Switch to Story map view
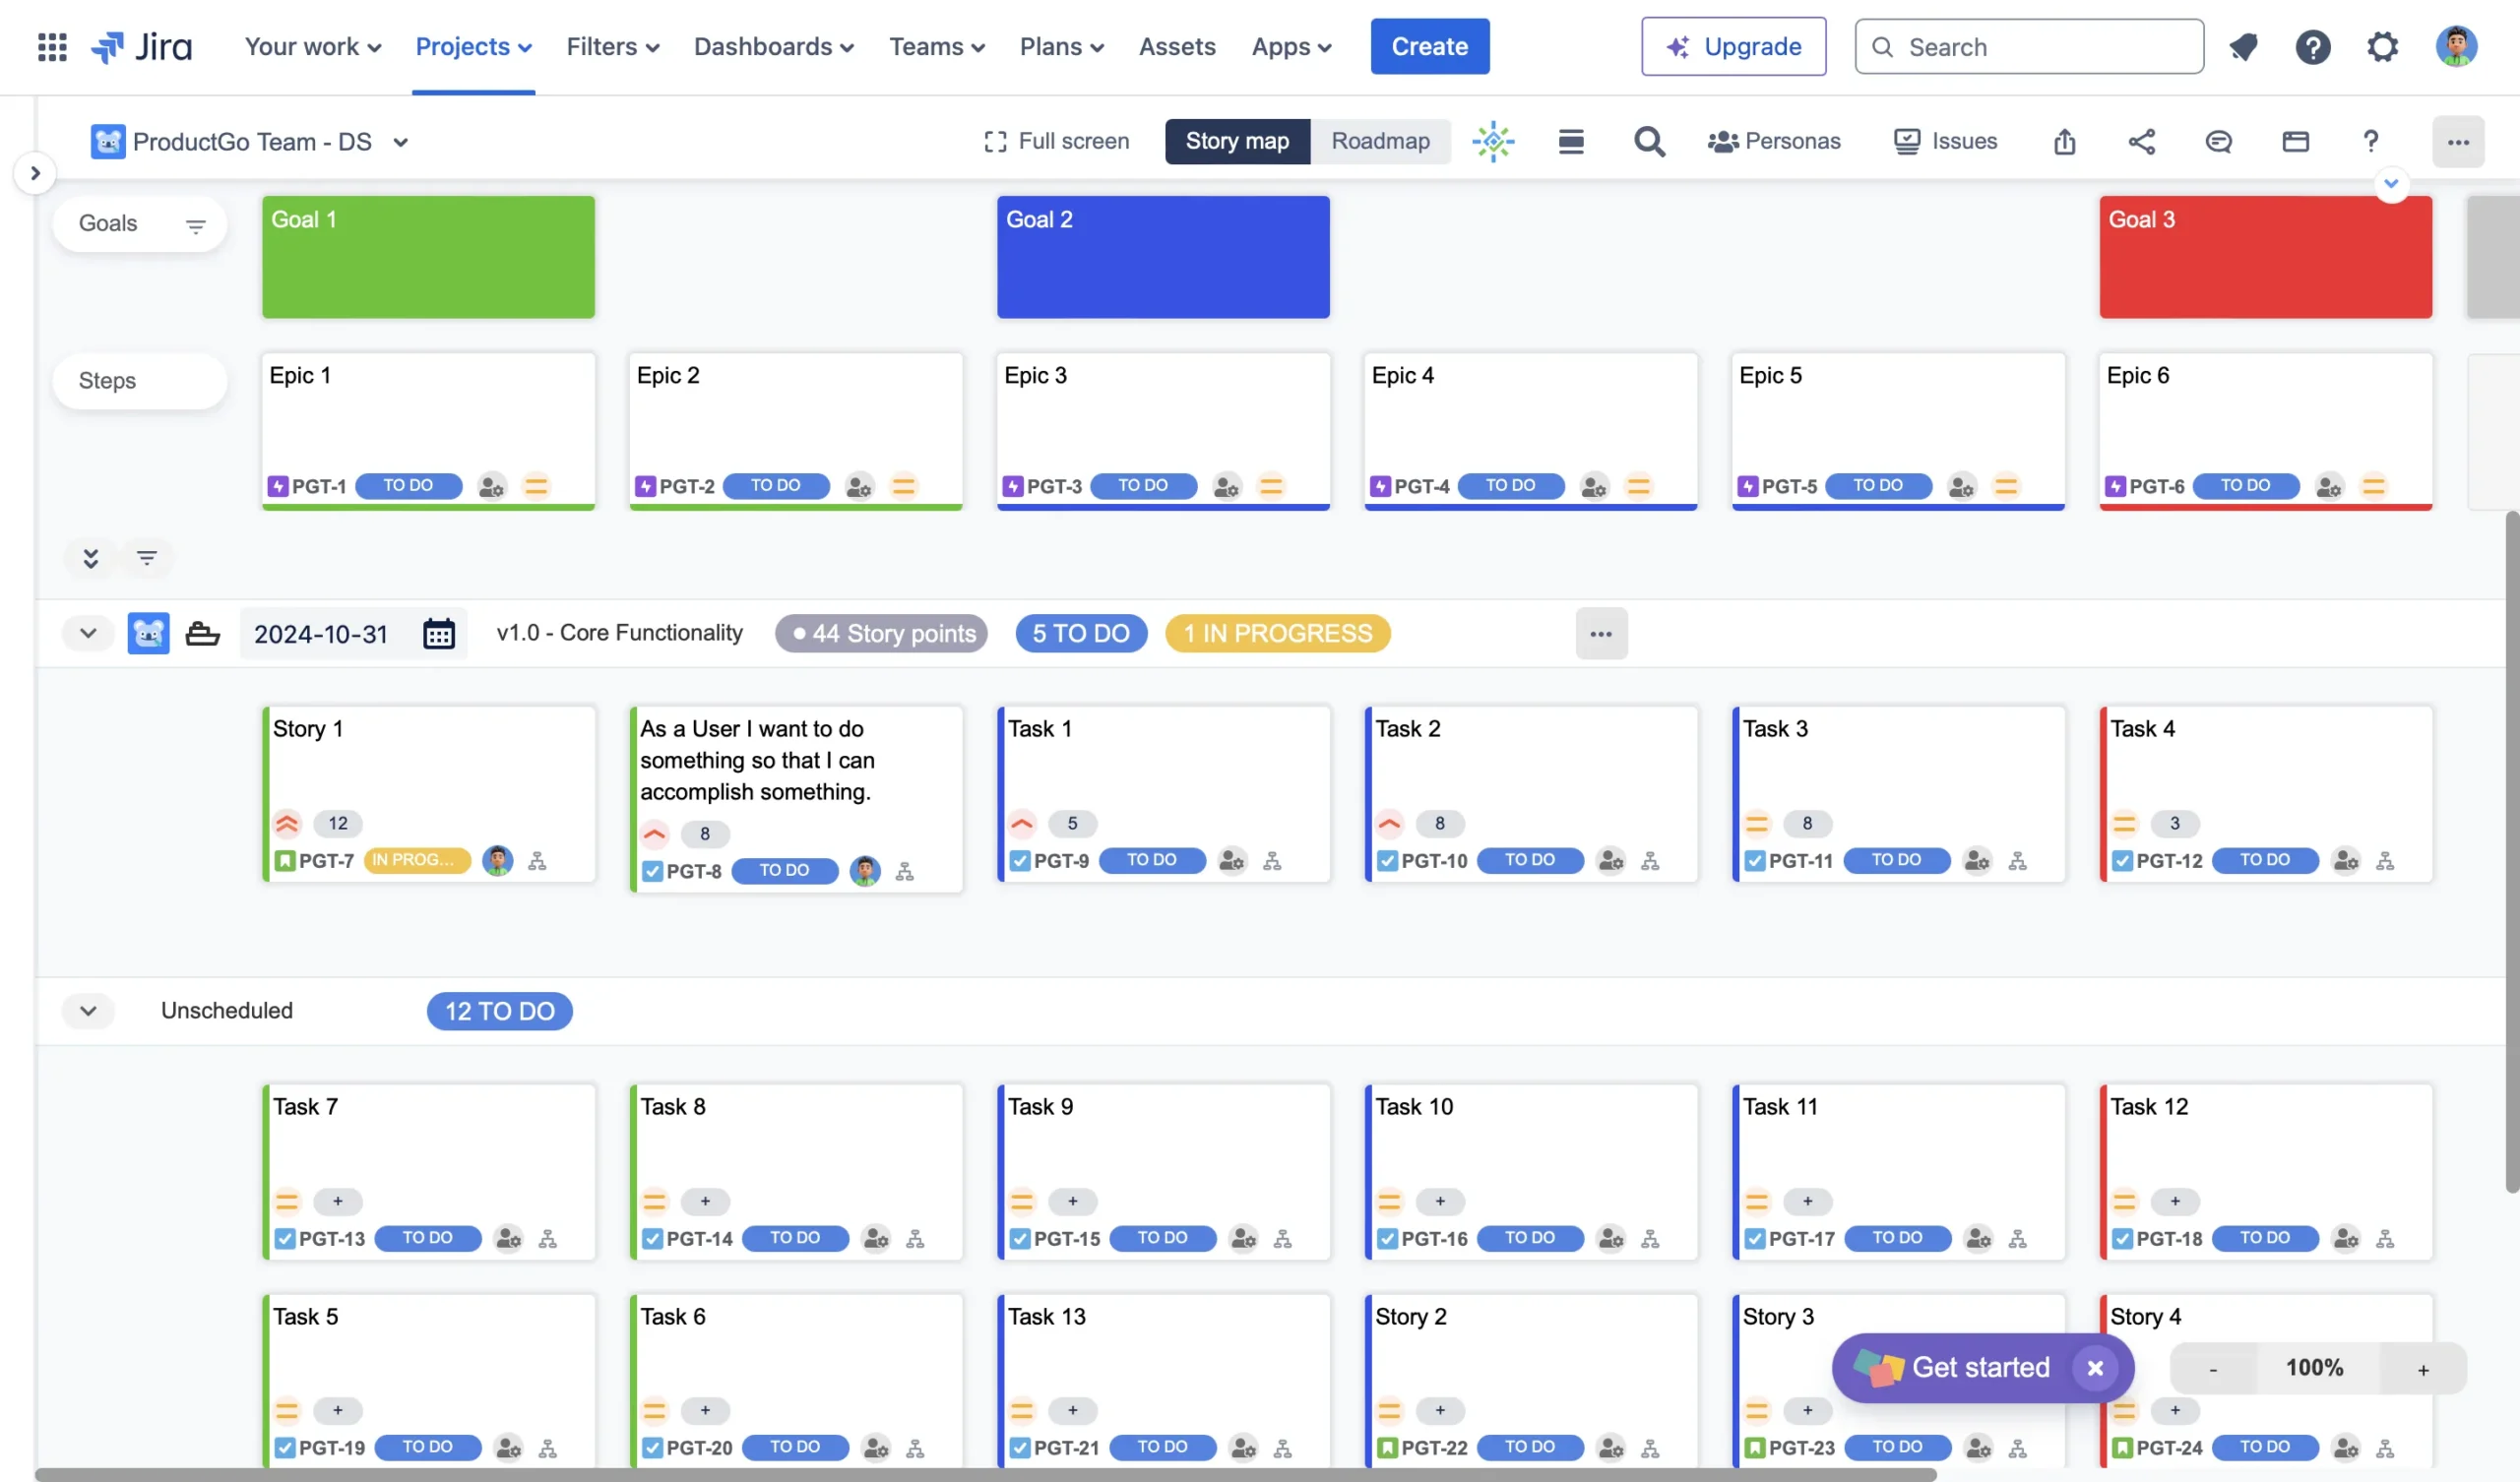The image size is (2520, 1482). 1237,141
